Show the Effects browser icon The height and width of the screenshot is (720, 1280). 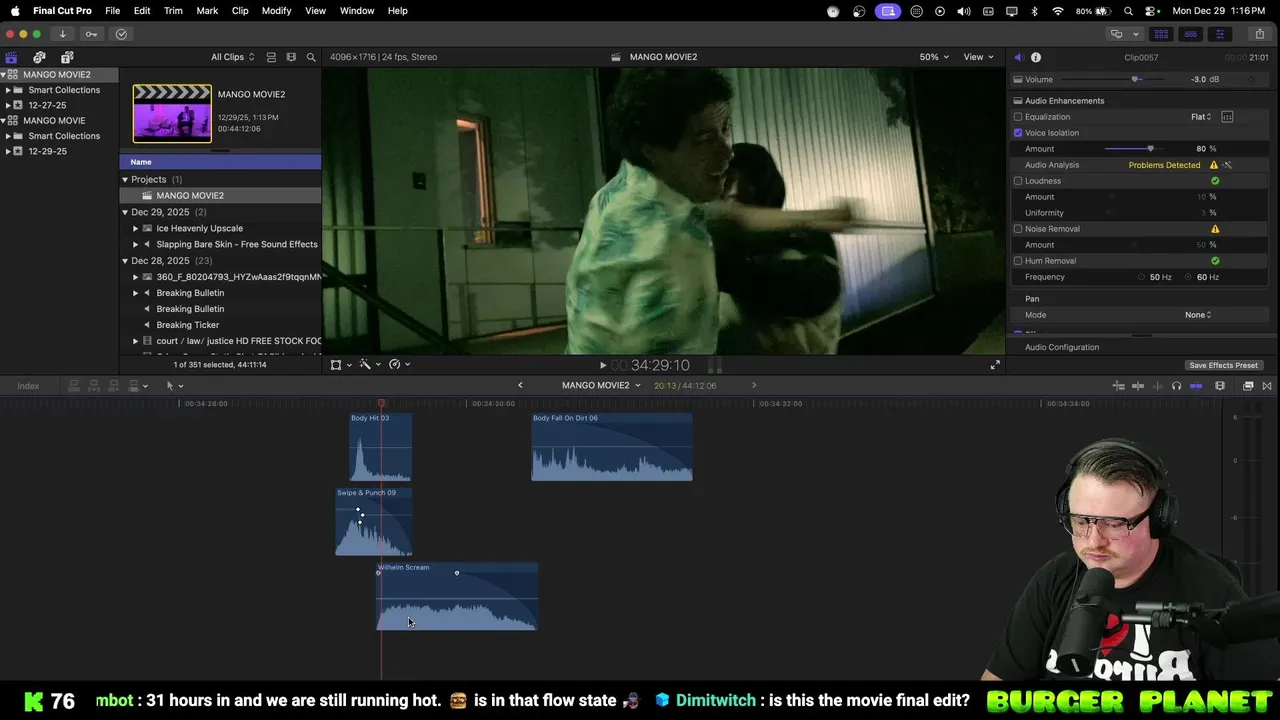1248,386
